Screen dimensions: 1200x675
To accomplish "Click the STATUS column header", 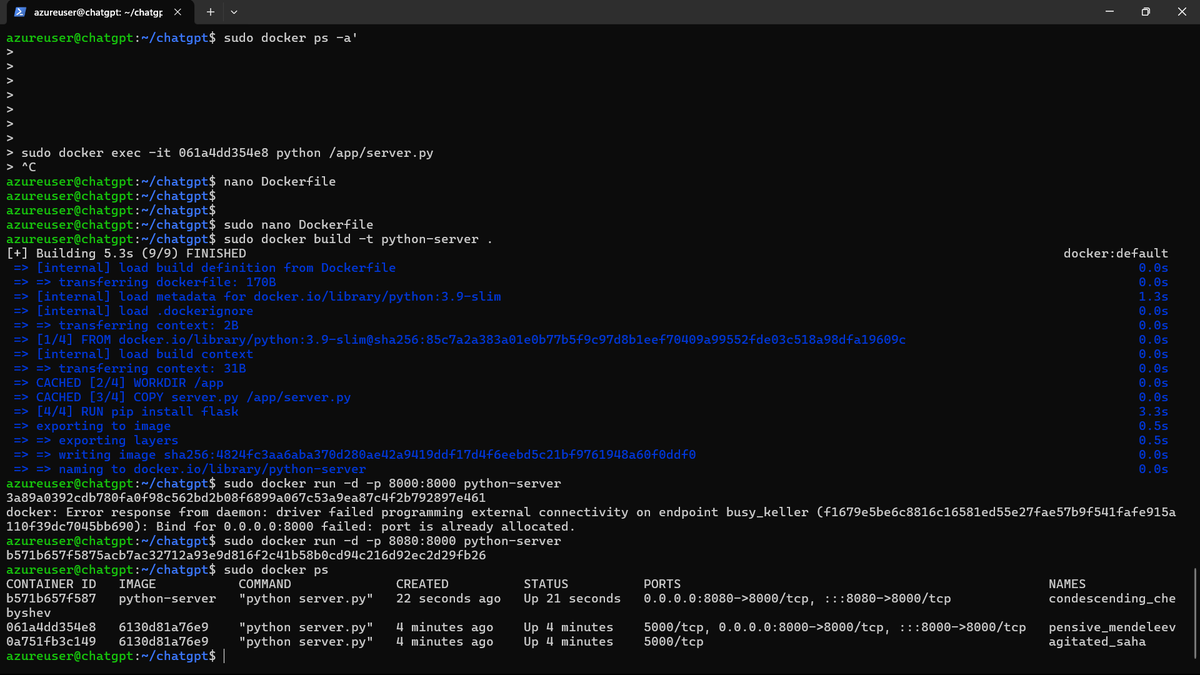I will click(x=546, y=584).
